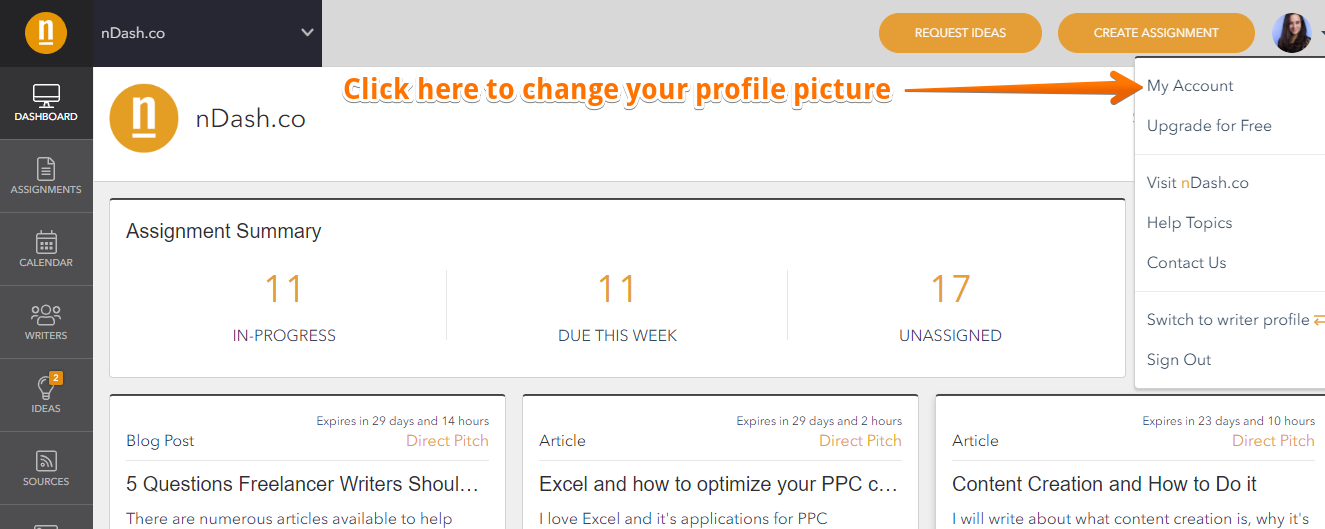Click the profile avatar picture

[1292, 33]
